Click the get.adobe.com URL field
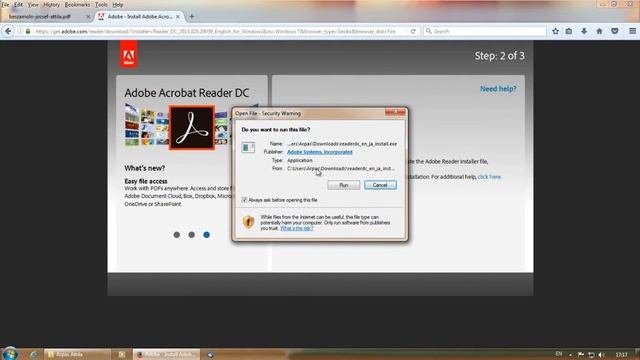Screen dimensions: 640x360 tap(215, 31)
